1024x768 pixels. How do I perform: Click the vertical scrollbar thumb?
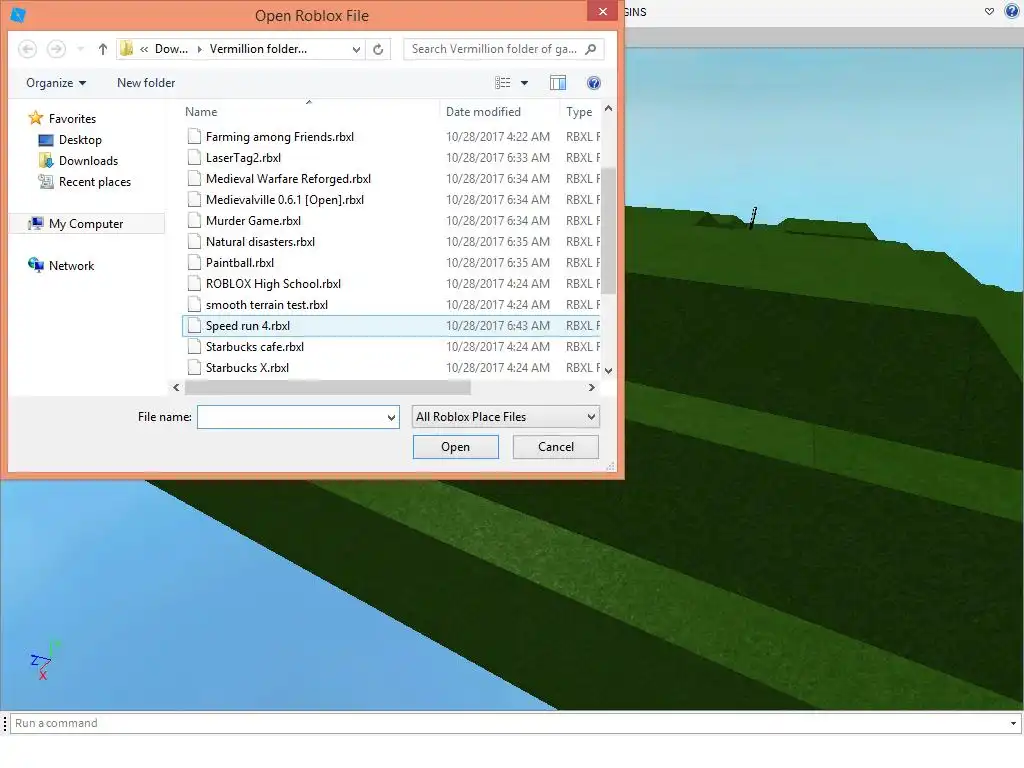(x=609, y=231)
